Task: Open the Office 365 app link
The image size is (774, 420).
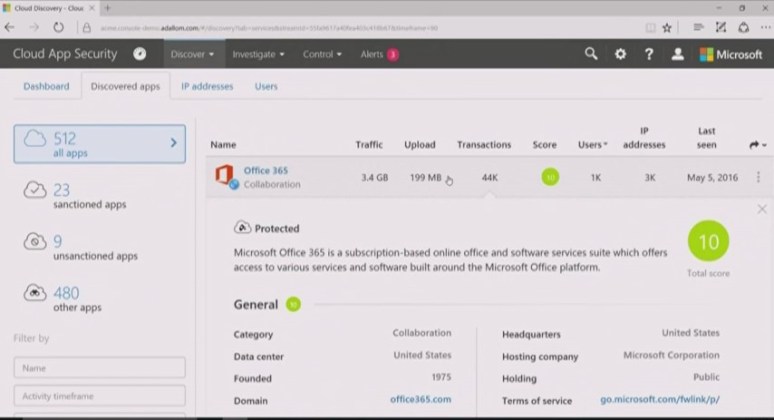Action: tap(266, 170)
